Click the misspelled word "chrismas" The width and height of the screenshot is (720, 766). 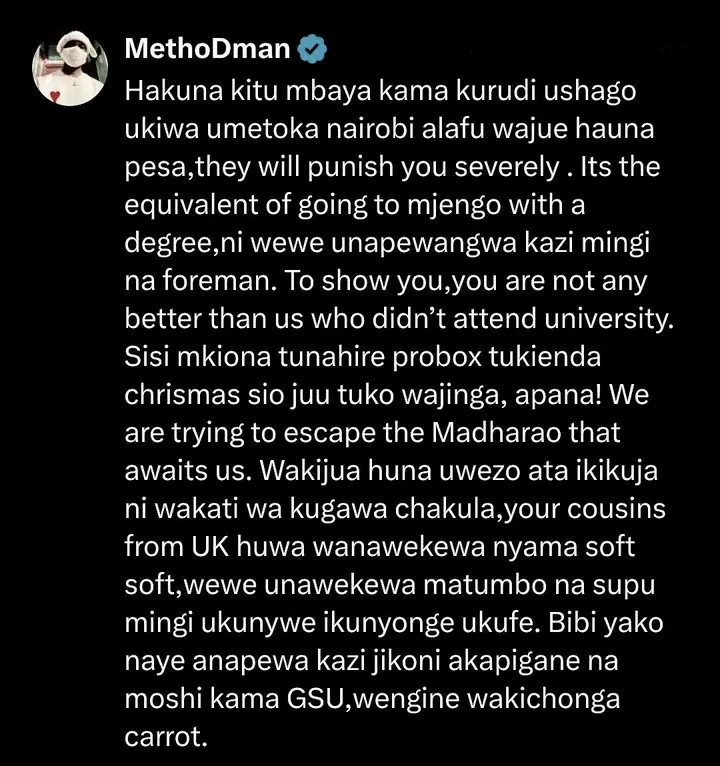click(182, 395)
